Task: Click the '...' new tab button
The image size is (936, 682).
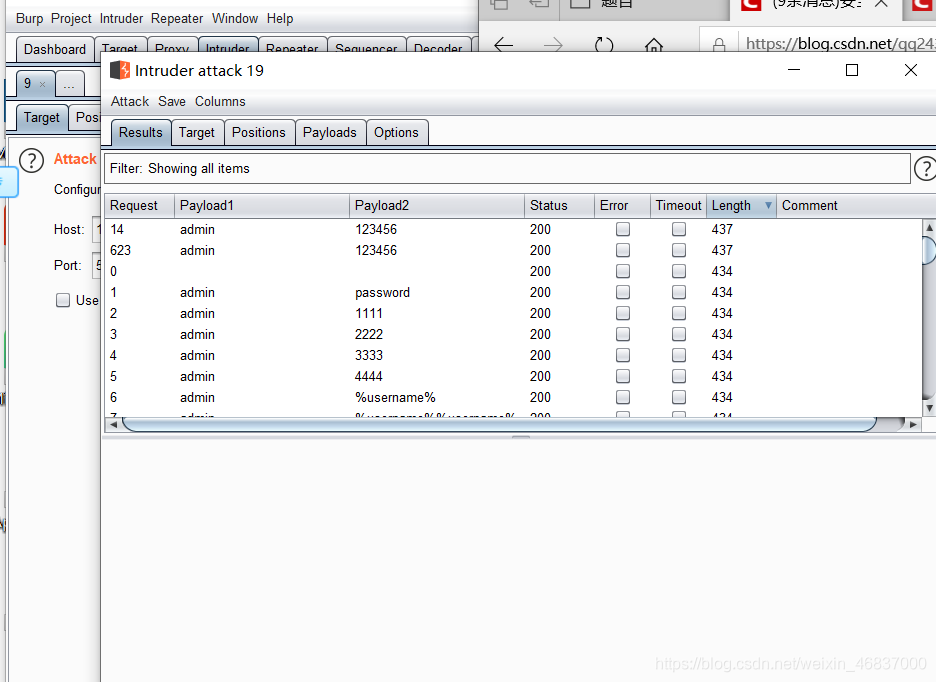Action: pyautogui.click(x=69, y=84)
